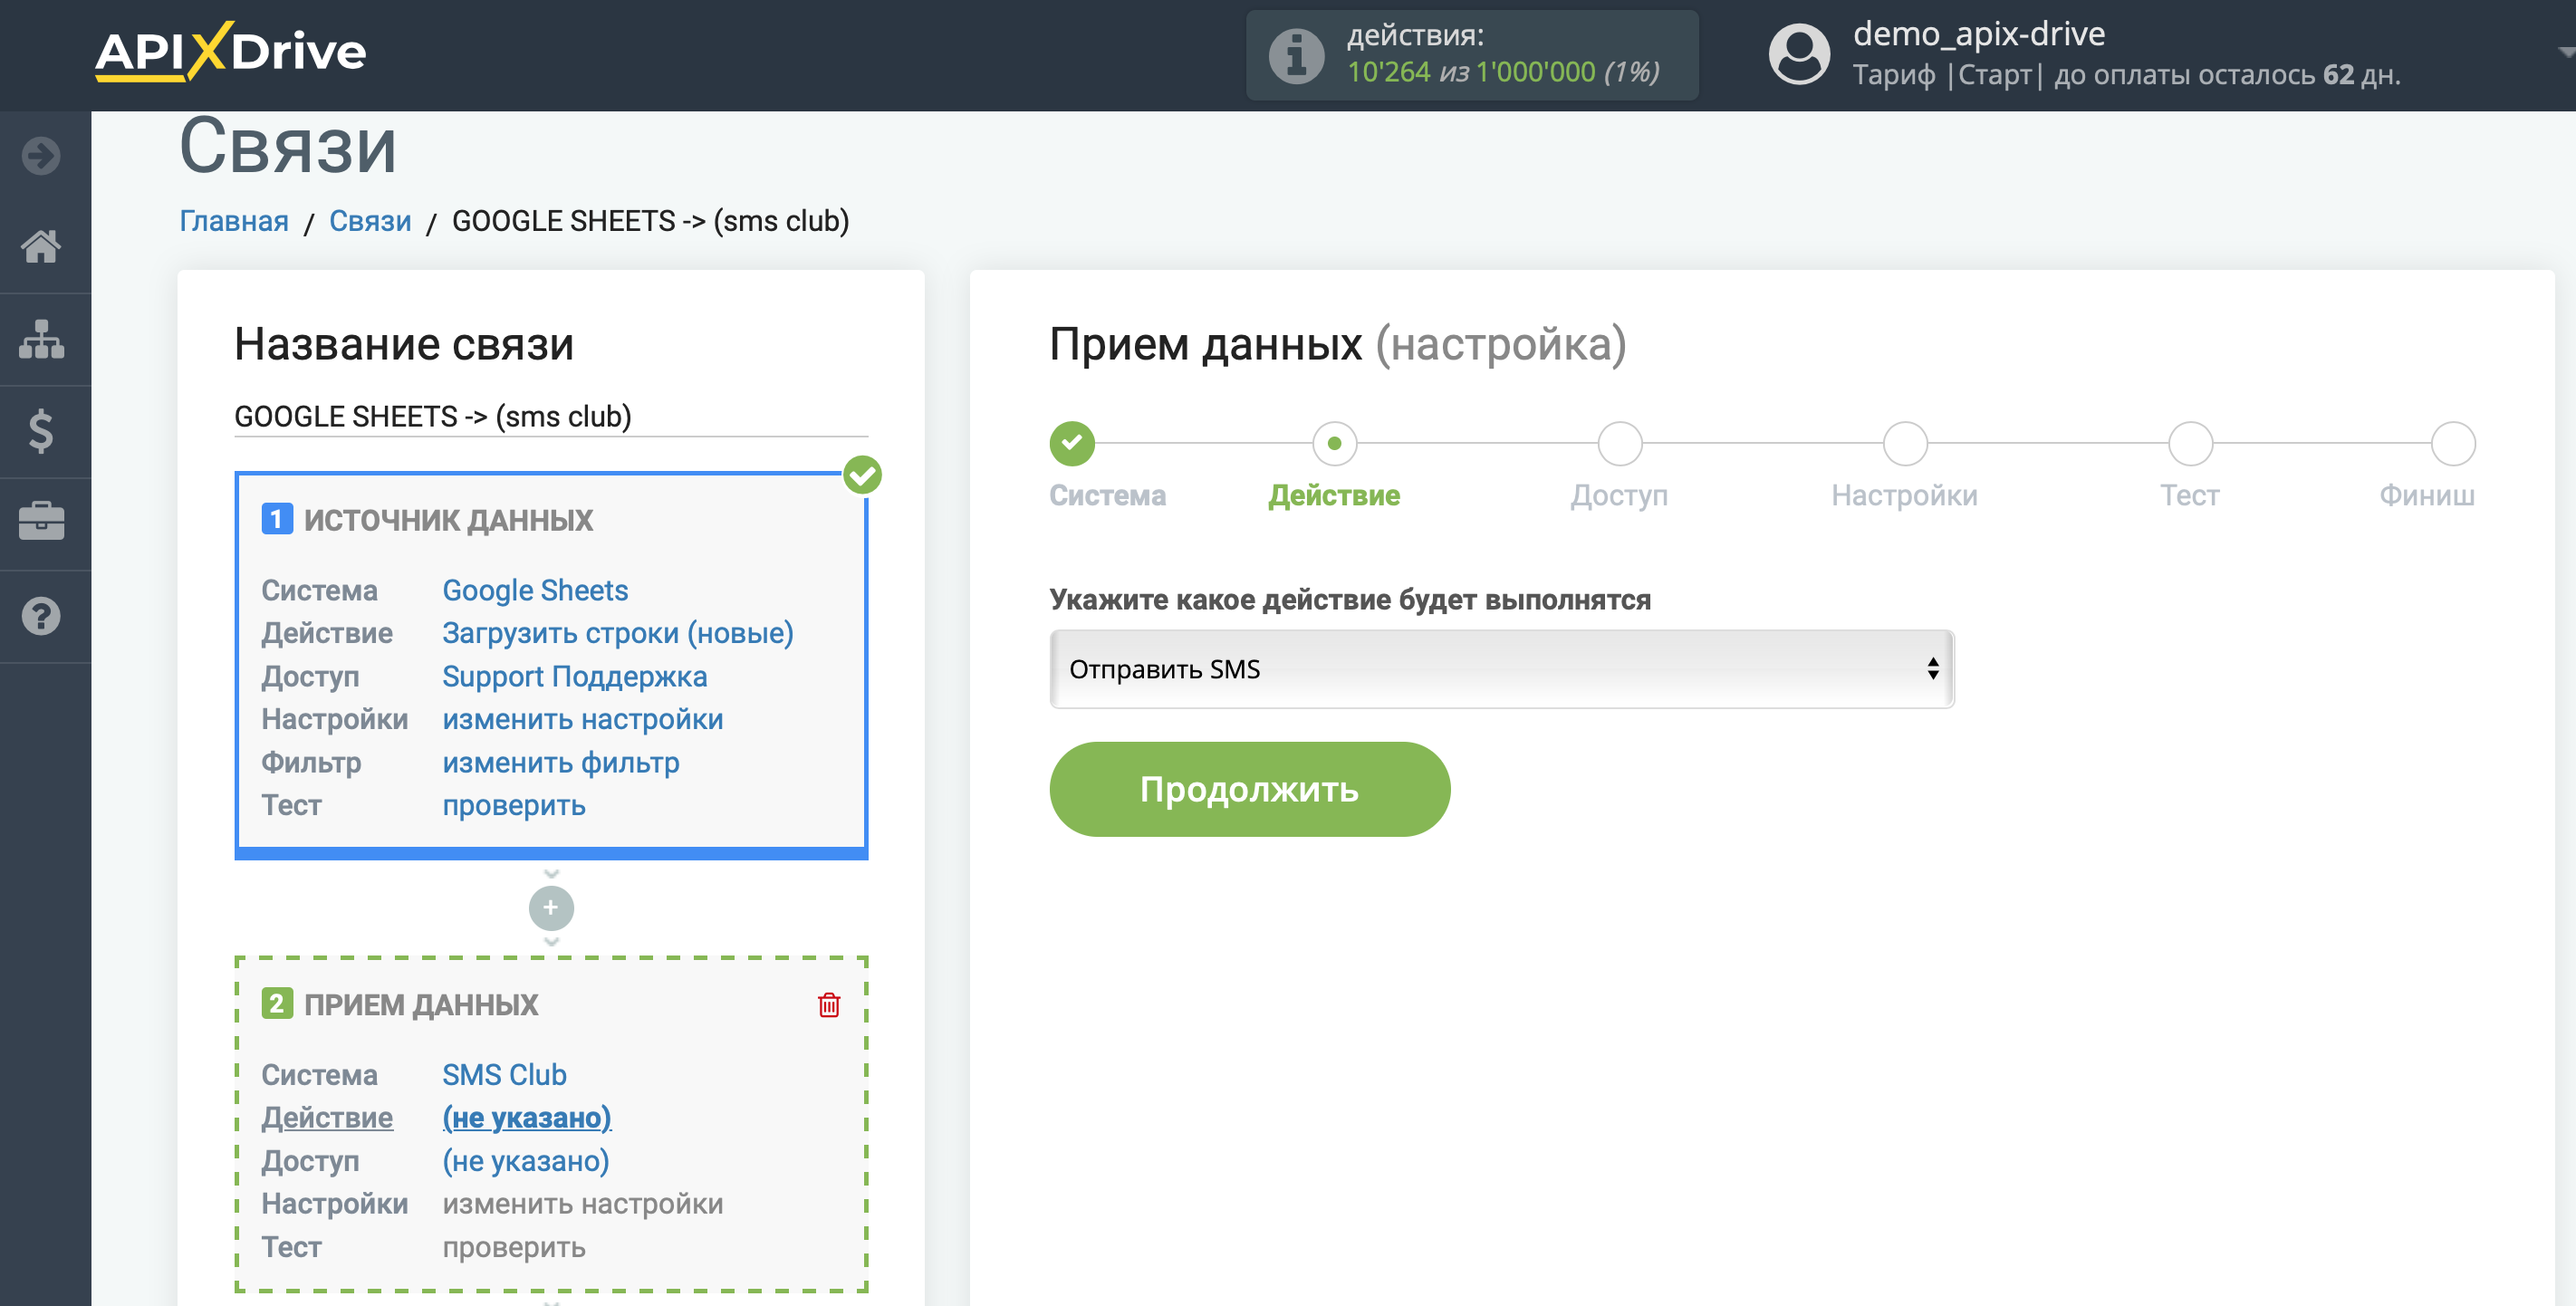Open the briefcase icon in the sidebar

(41, 521)
